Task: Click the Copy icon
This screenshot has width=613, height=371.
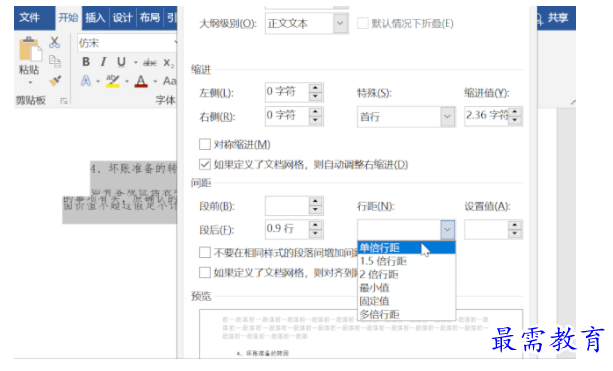Action: click(55, 61)
